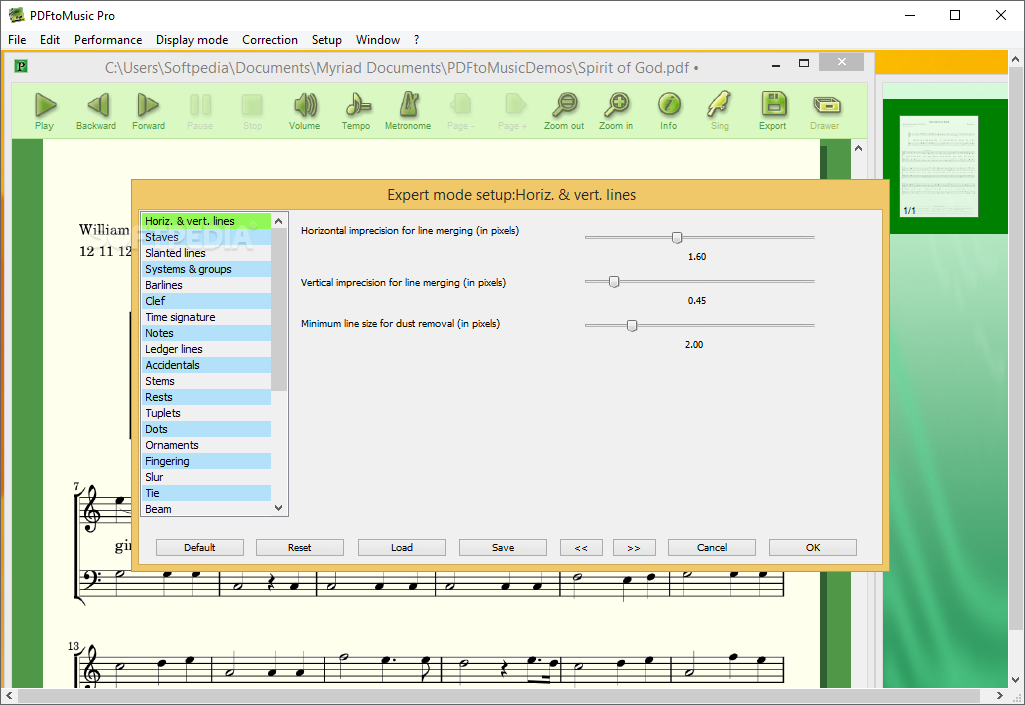
Task: Click the Zoom in magnifier icon
Action: coord(616,105)
